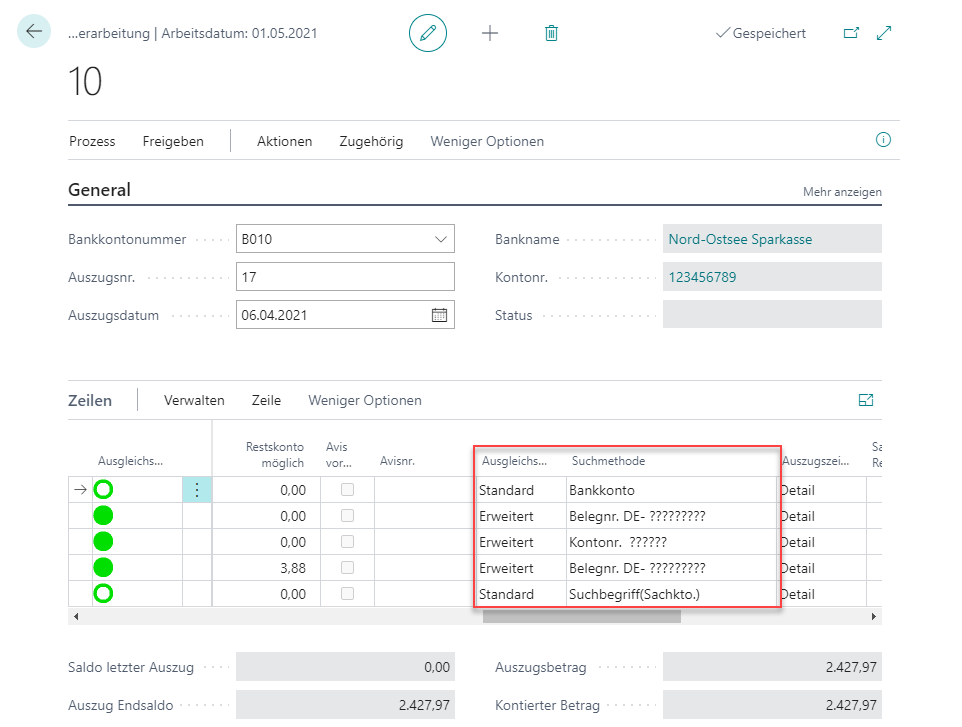Image resolution: width=962 pixels, height=727 pixels.
Task: Click Nord-Ostsee Sparkasse bank name link
Action: tap(740, 240)
